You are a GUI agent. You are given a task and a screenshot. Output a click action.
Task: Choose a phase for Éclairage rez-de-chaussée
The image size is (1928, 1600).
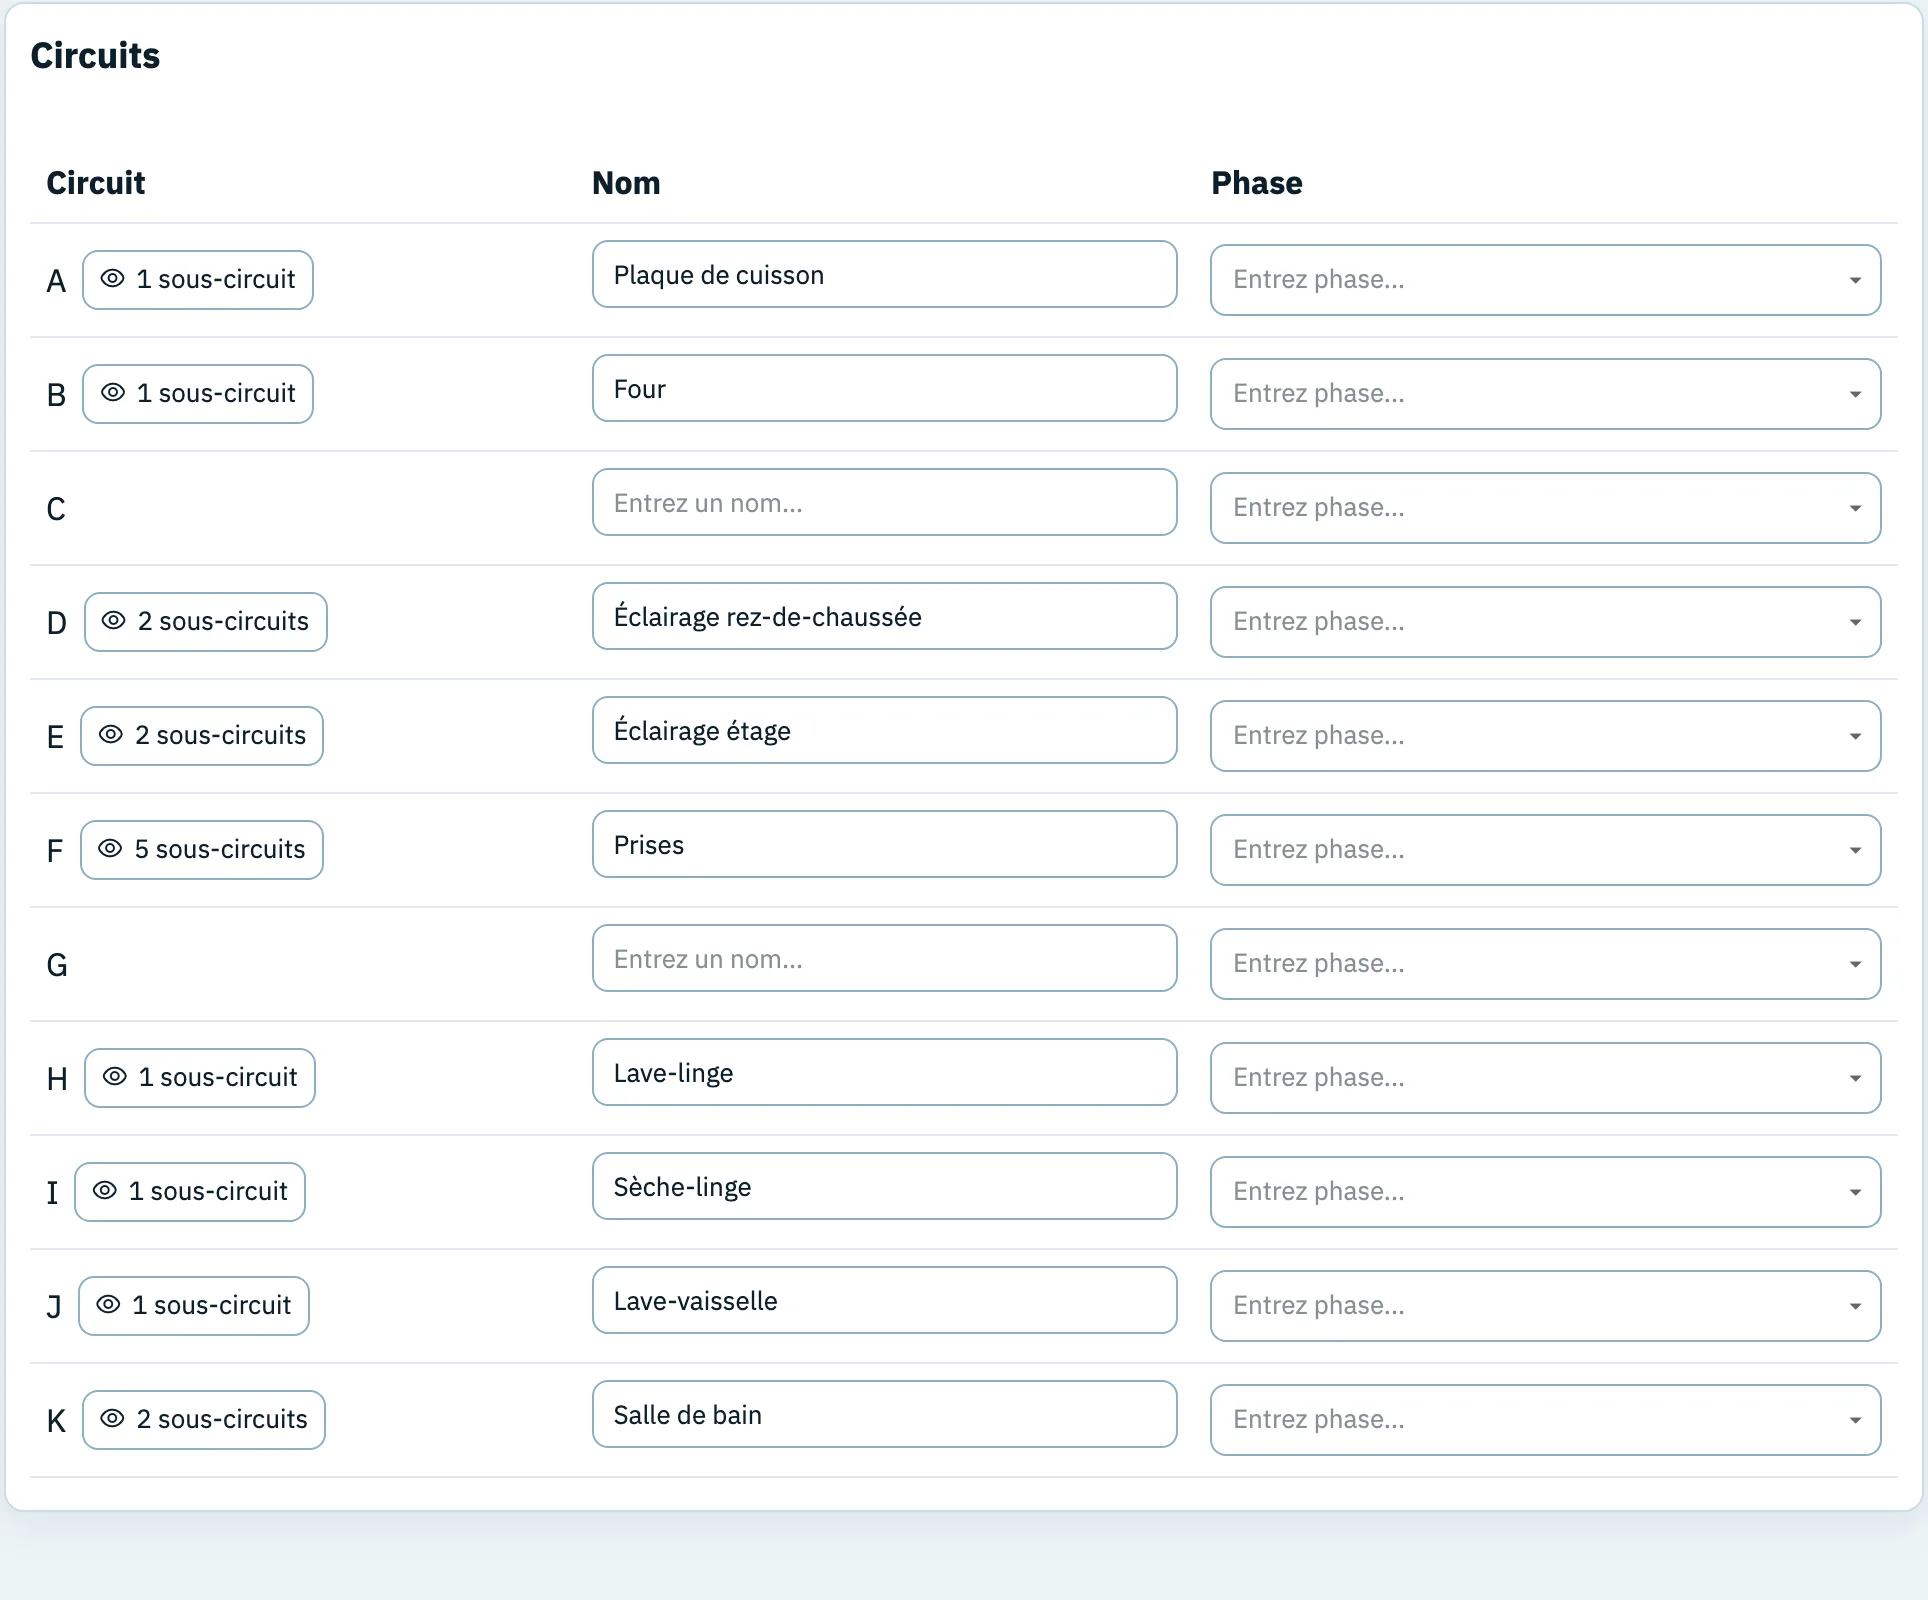[x=1545, y=622]
